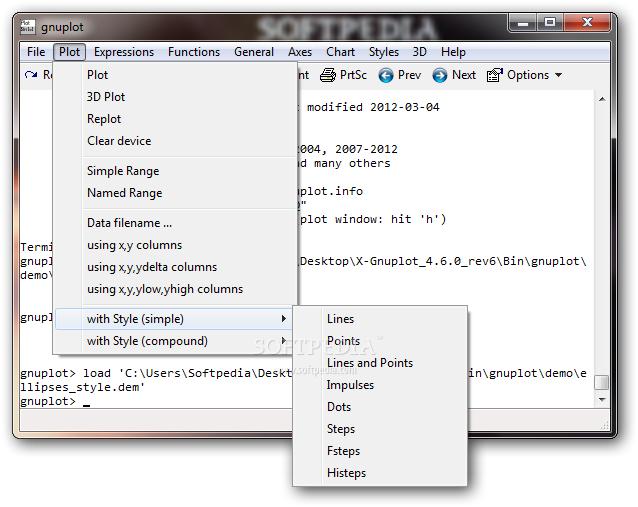Click the vertical scrollbar thumb
The height and width of the screenshot is (507, 638).
602,382
